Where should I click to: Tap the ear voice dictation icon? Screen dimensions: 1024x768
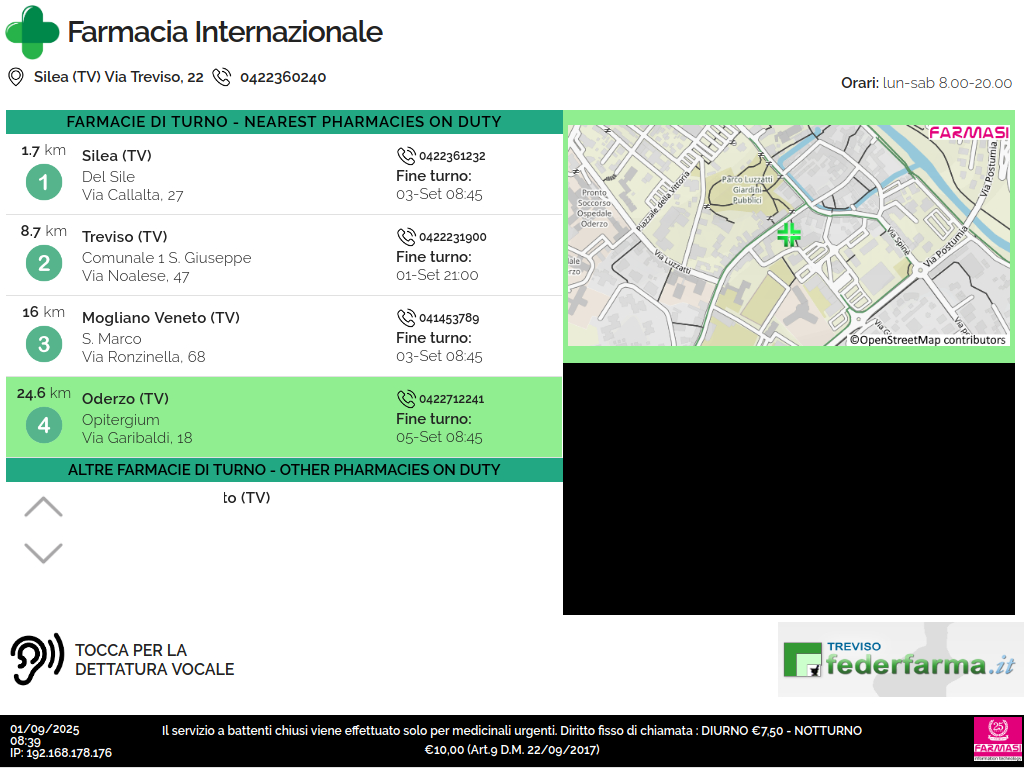coord(37,660)
